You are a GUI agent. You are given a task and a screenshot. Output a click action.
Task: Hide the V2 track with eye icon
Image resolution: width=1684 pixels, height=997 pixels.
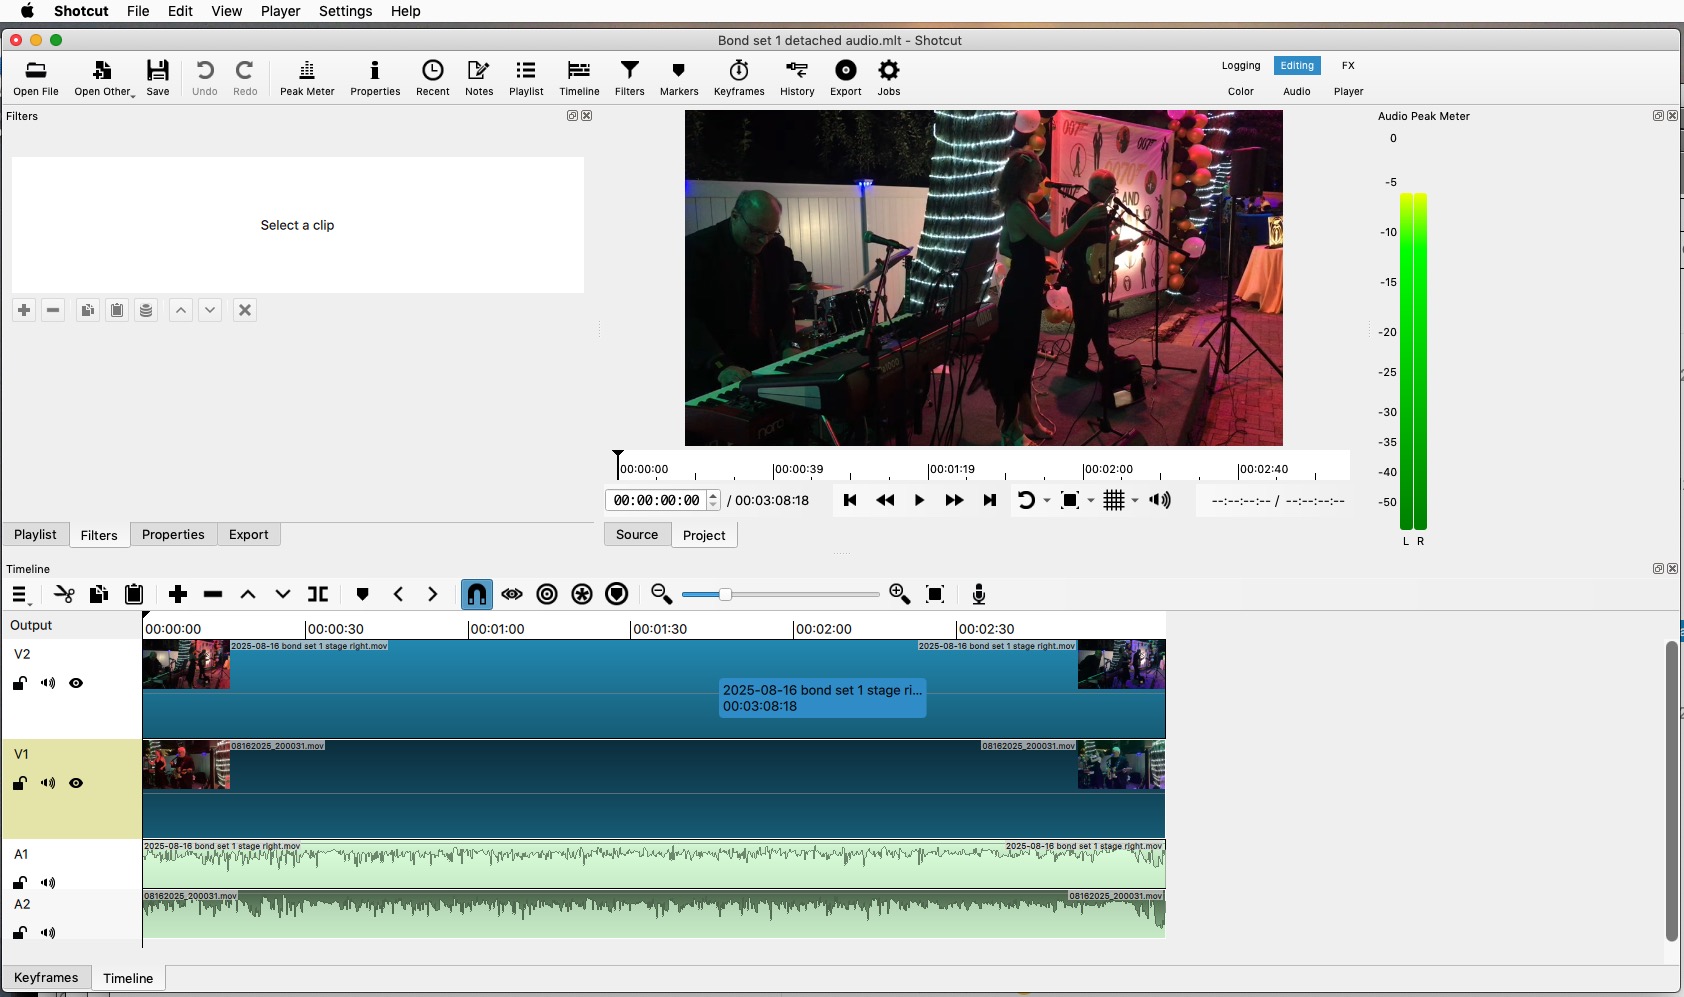(x=76, y=683)
